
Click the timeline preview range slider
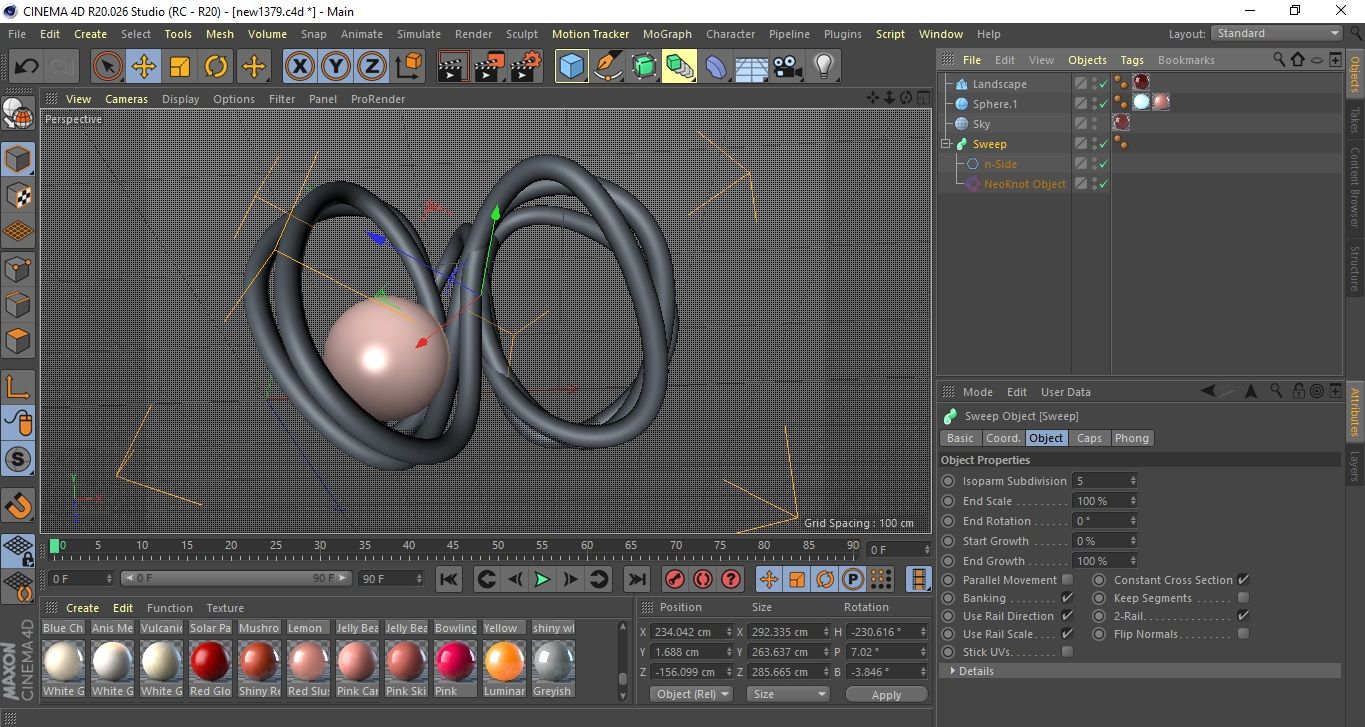(236, 578)
